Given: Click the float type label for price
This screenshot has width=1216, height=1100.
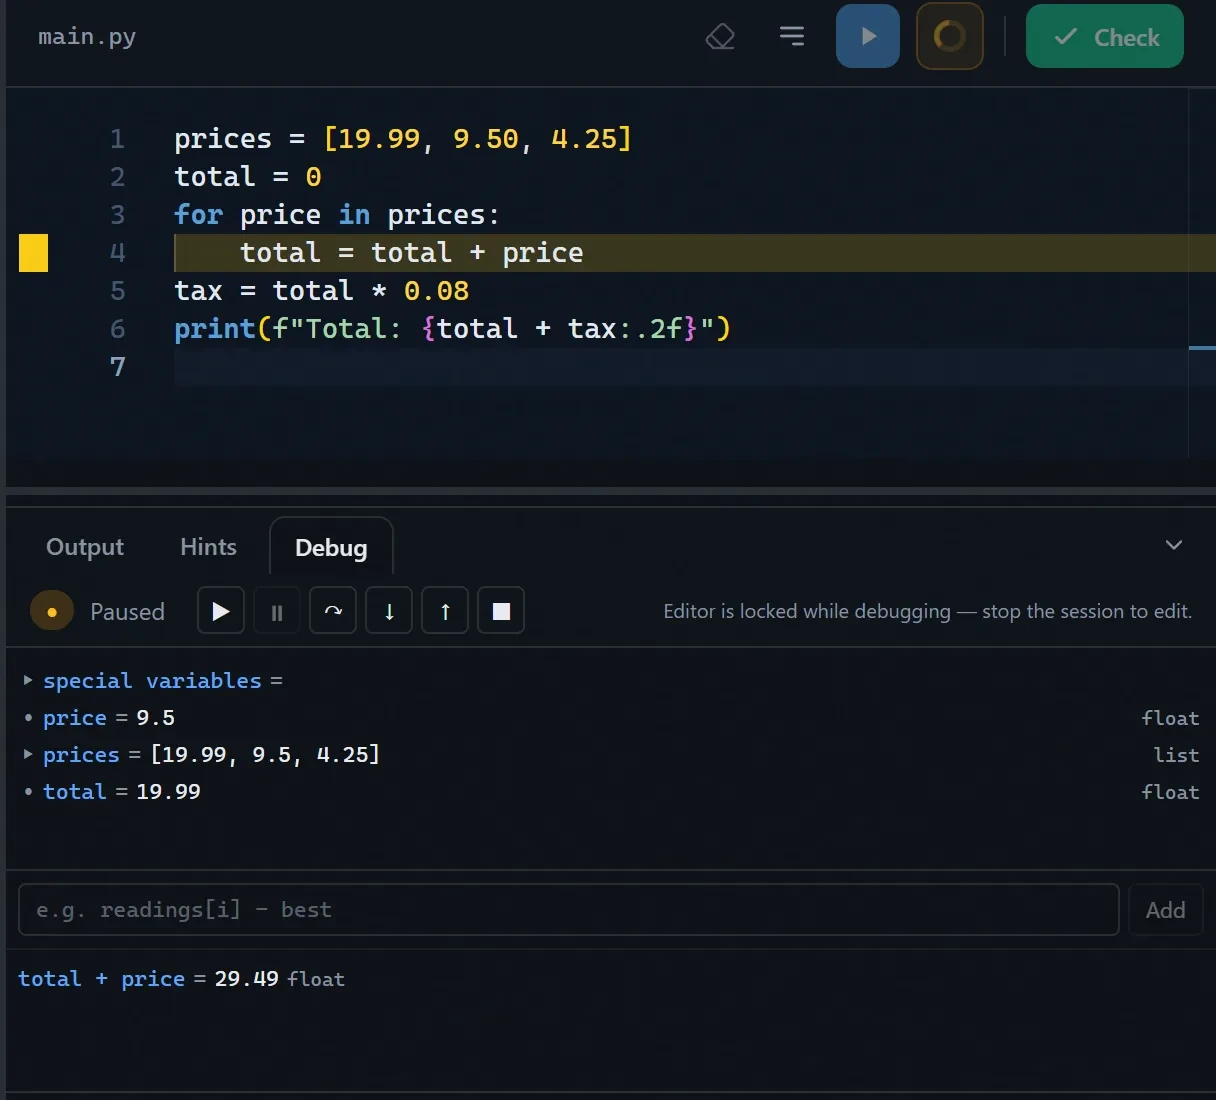Looking at the screenshot, I should [1170, 718].
